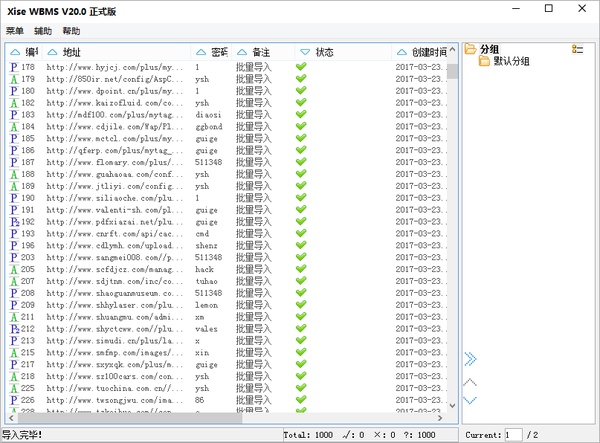Click the P2 icon of row 192

[x=15, y=222]
